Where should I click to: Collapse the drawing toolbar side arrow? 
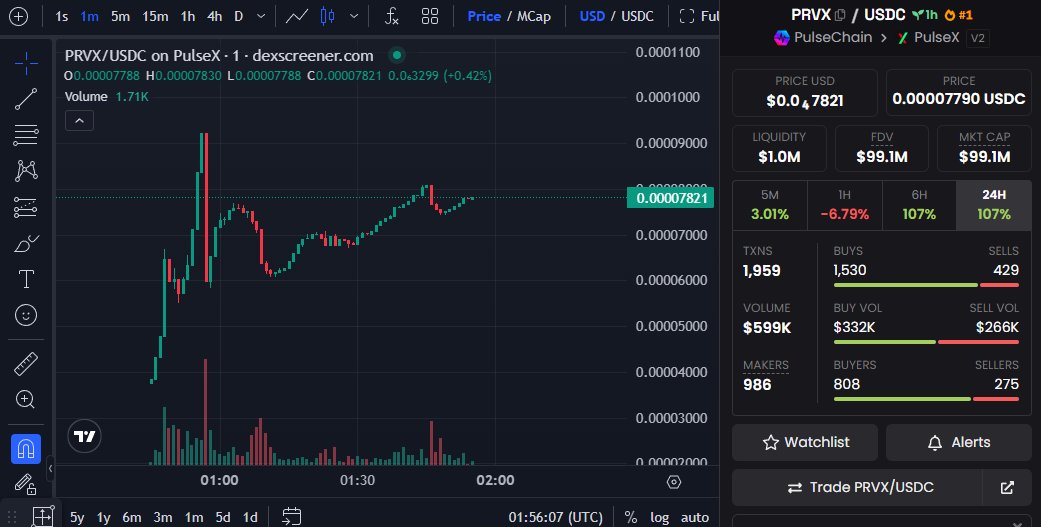click(50, 469)
